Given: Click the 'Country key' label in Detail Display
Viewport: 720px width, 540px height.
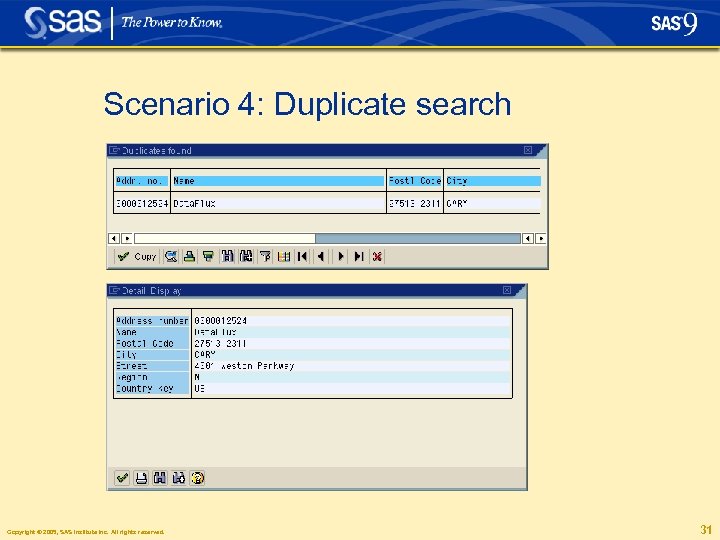Looking at the screenshot, I should [x=145, y=388].
